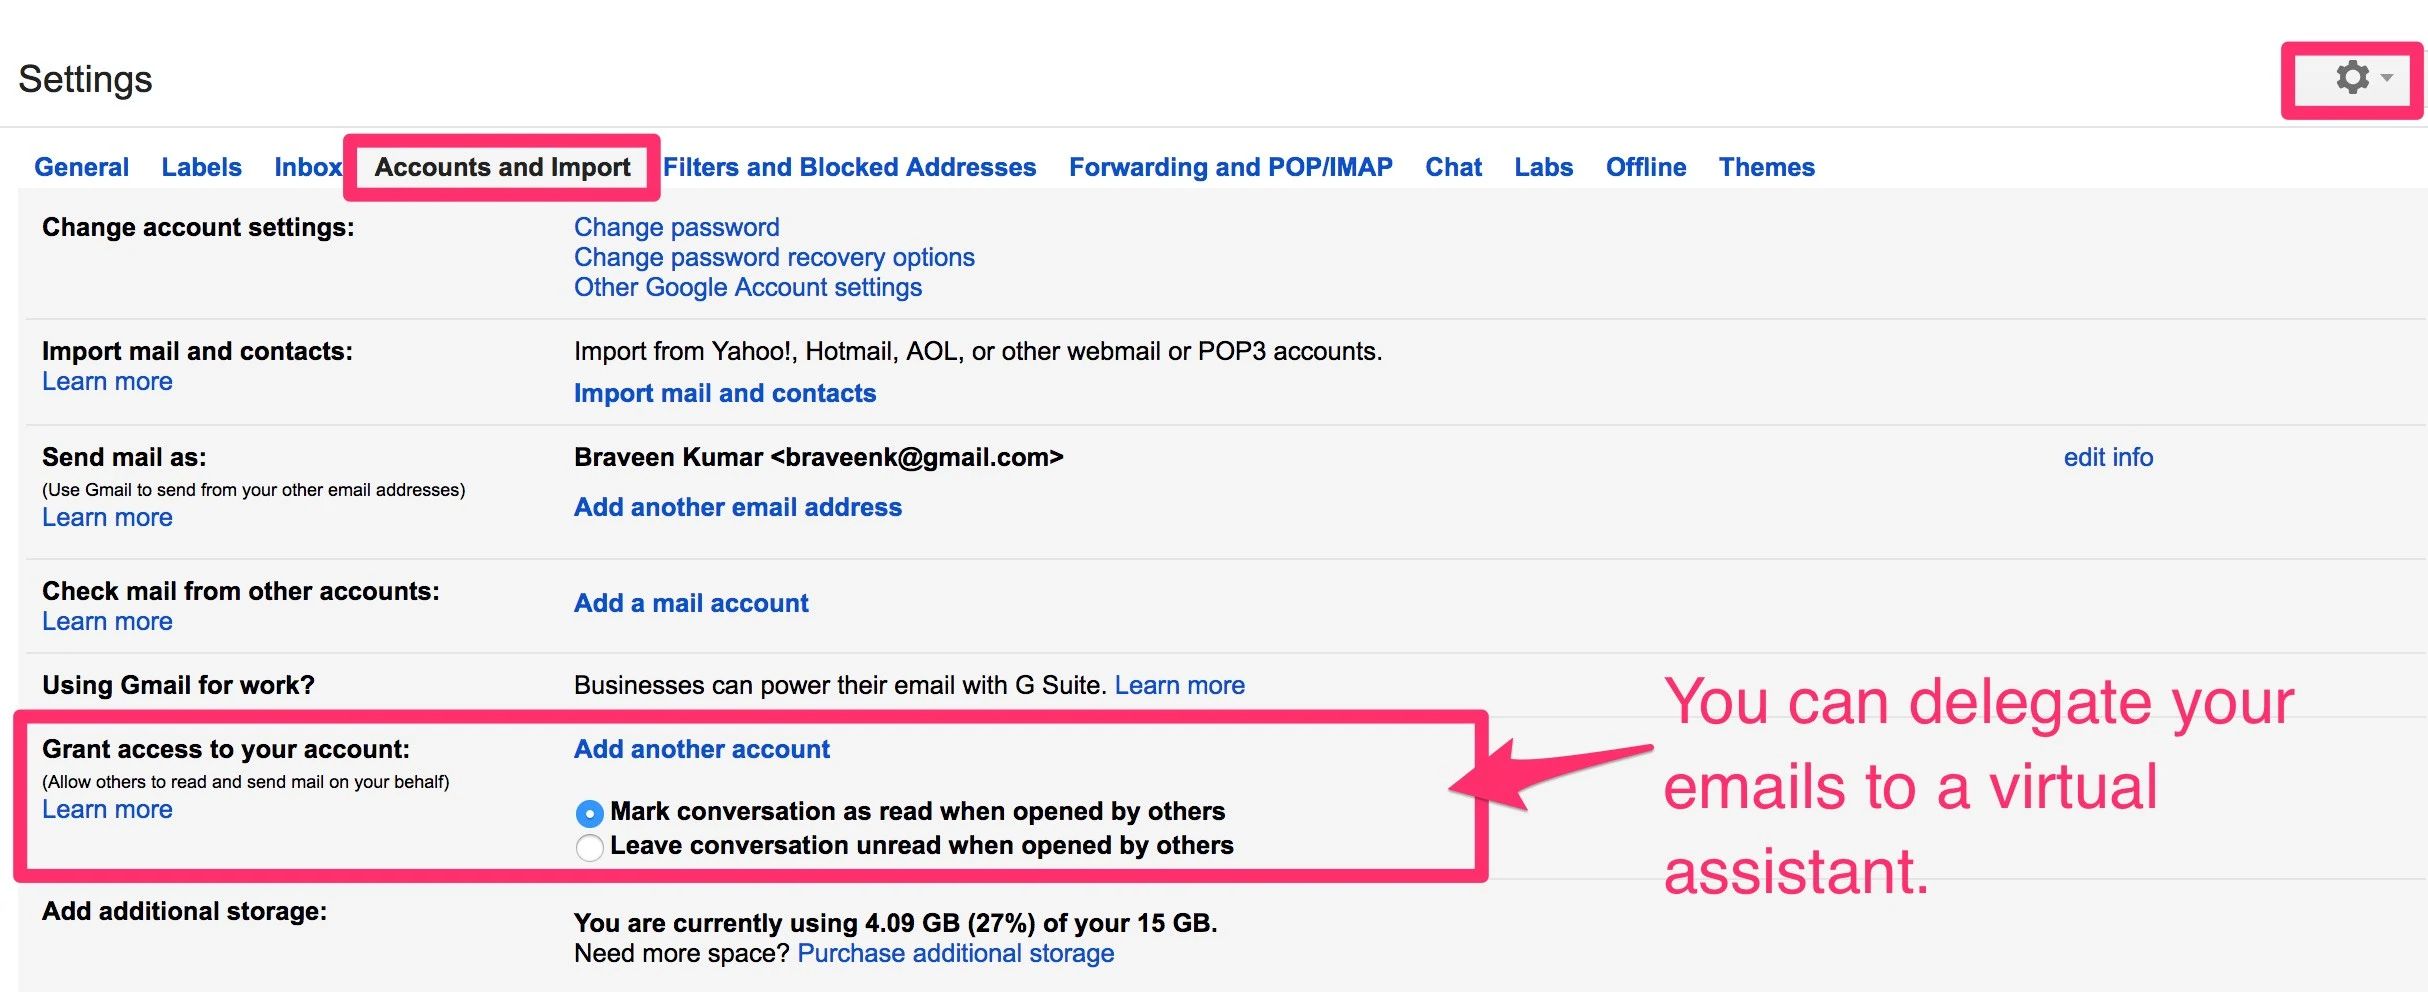Click 'Add another email address'
2428x992 pixels.
[737, 507]
